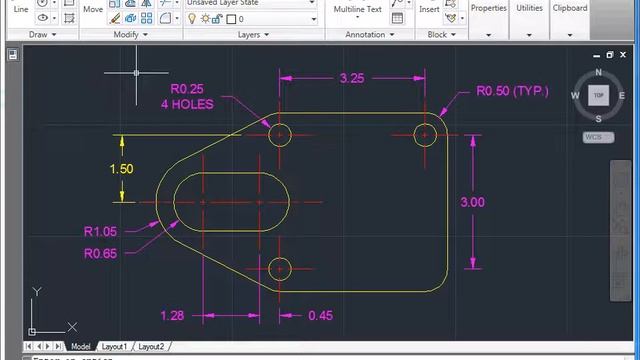Switch to the Layout1 tab
Viewport: 640px width, 360px height.
(x=114, y=347)
